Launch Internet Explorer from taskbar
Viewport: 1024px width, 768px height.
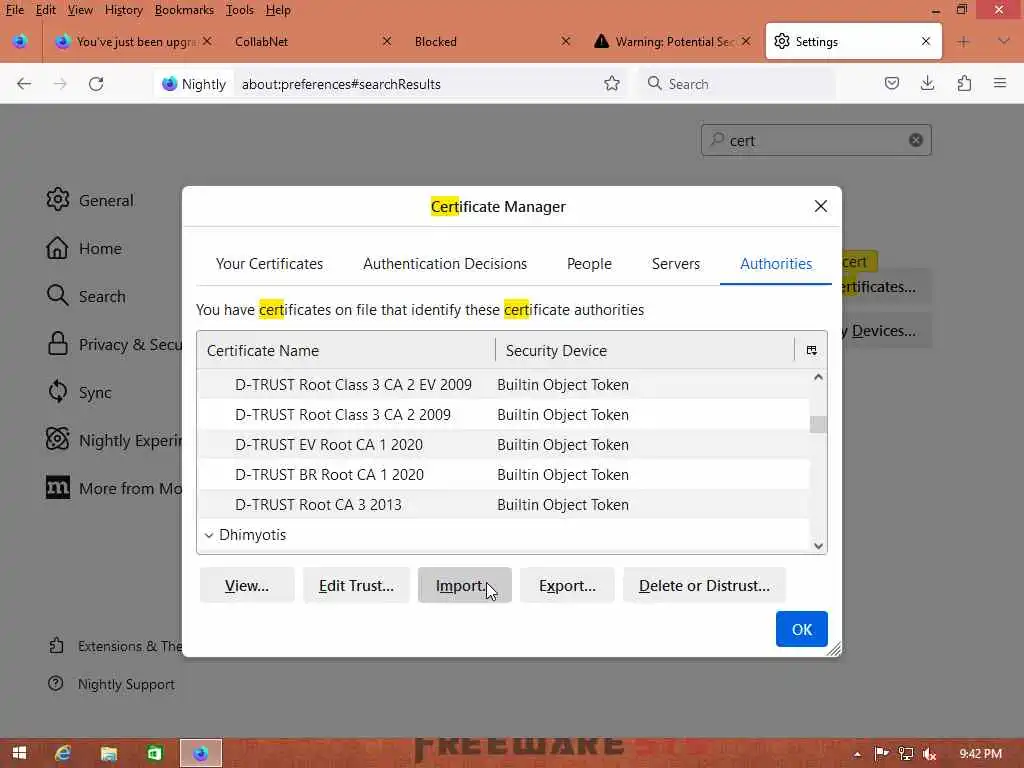tap(63, 754)
